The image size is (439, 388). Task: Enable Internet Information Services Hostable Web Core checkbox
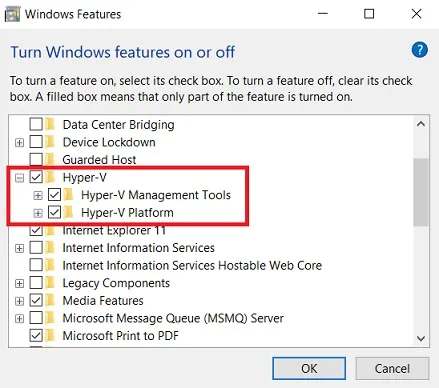click(36, 265)
